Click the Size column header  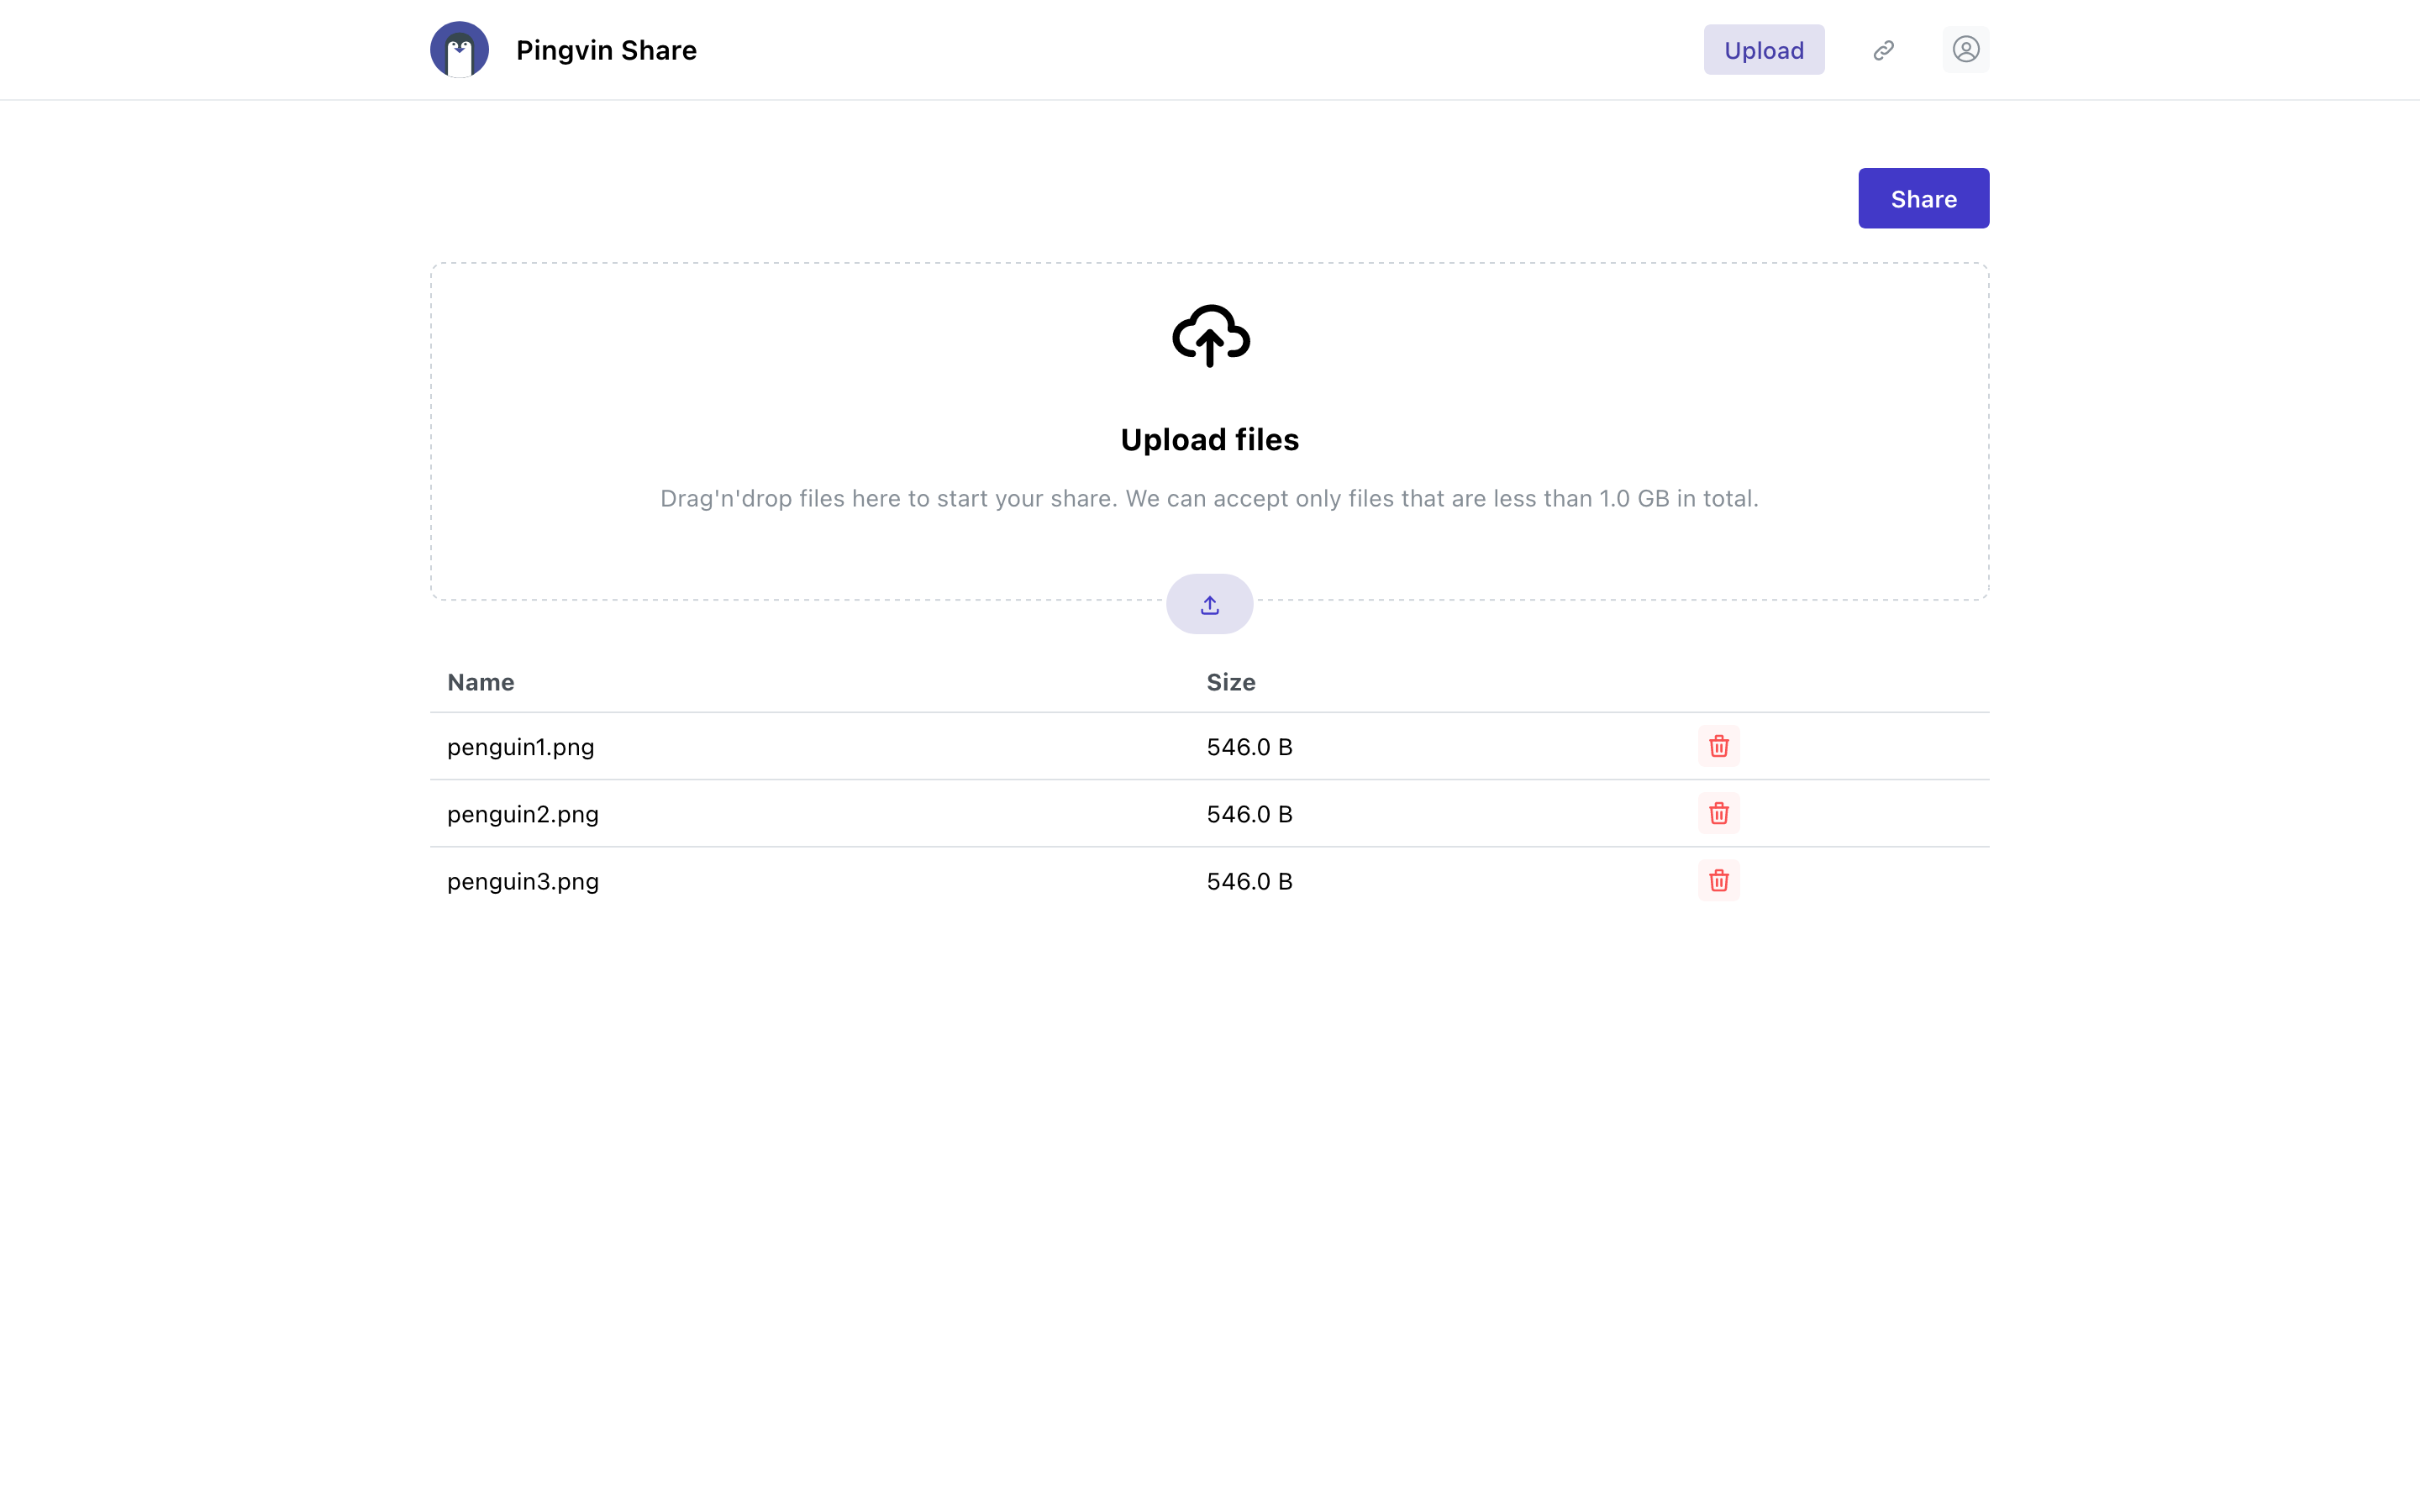point(1230,682)
